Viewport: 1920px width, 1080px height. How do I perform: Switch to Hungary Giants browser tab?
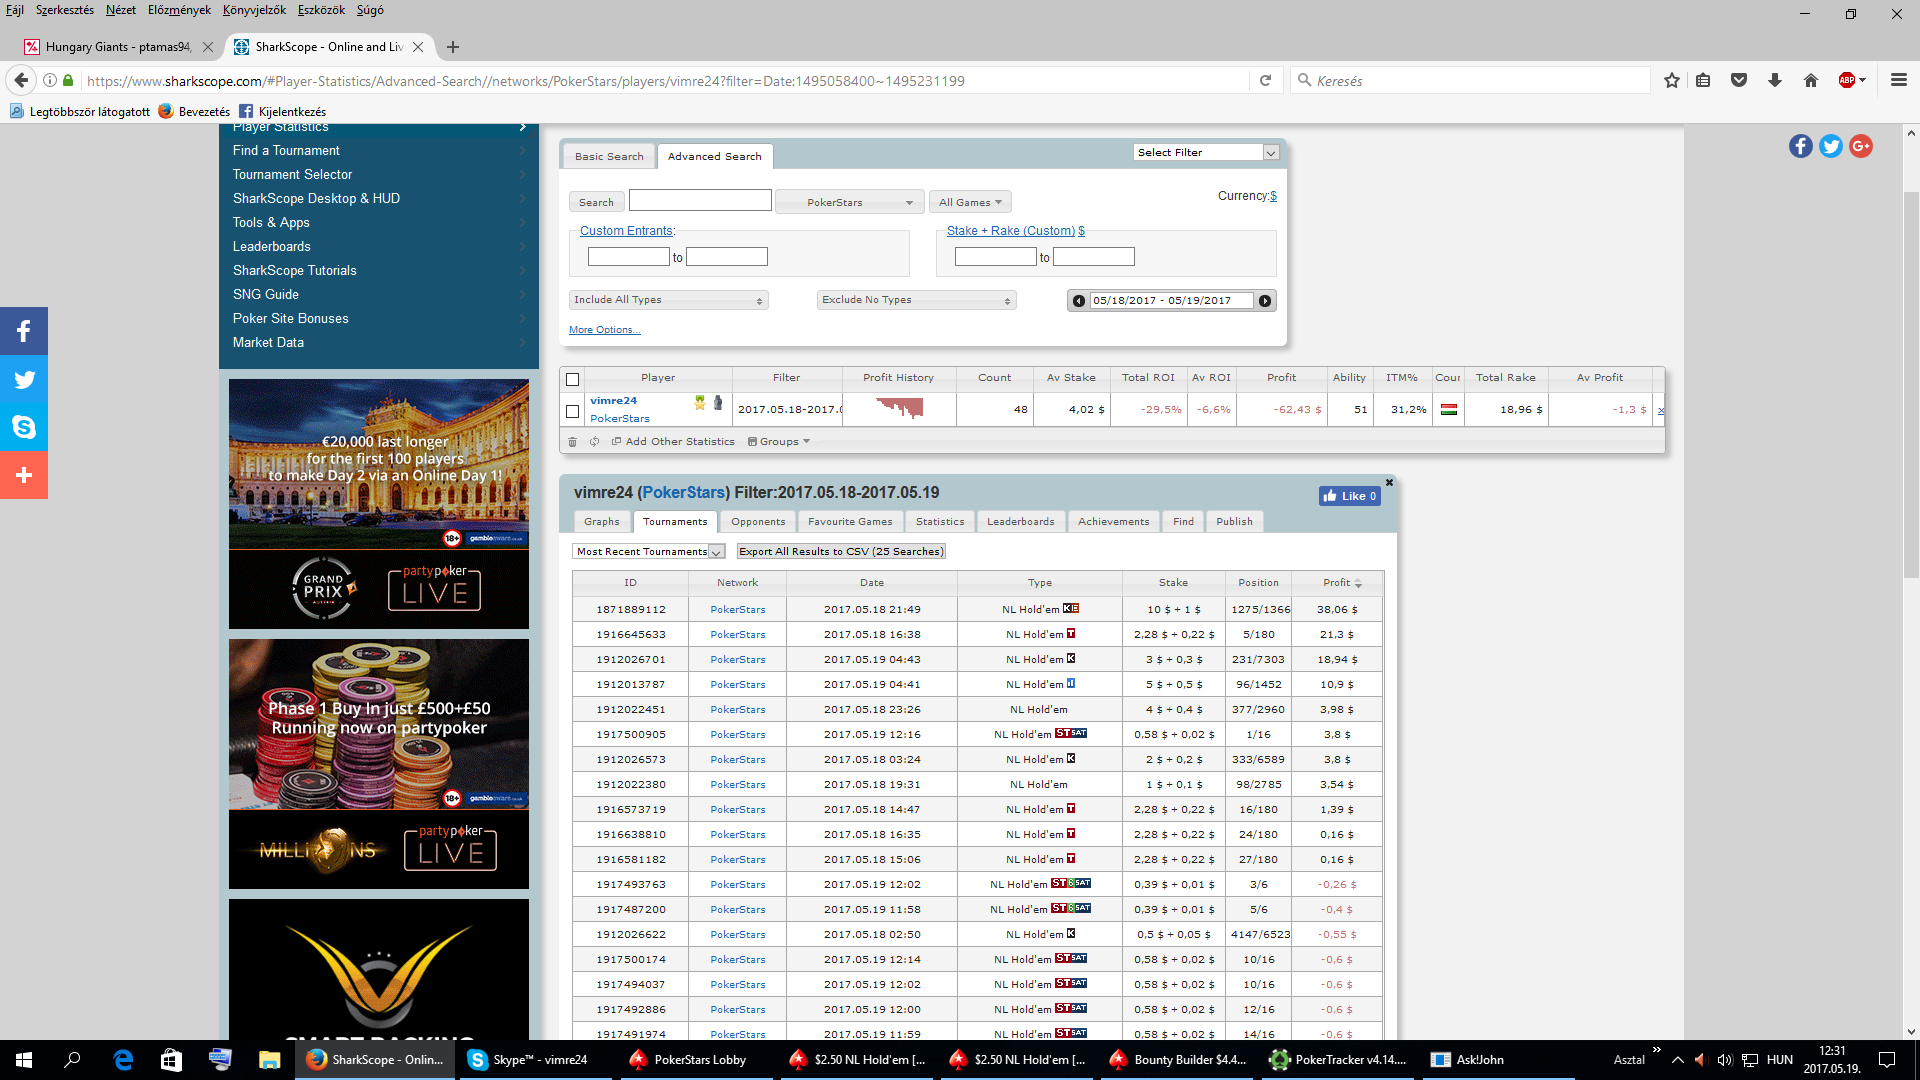click(118, 47)
